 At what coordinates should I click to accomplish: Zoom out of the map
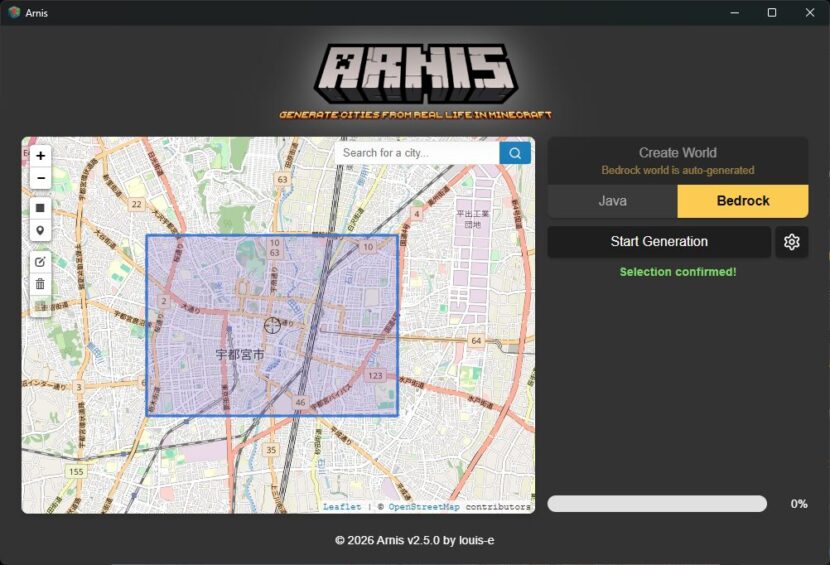[40, 179]
